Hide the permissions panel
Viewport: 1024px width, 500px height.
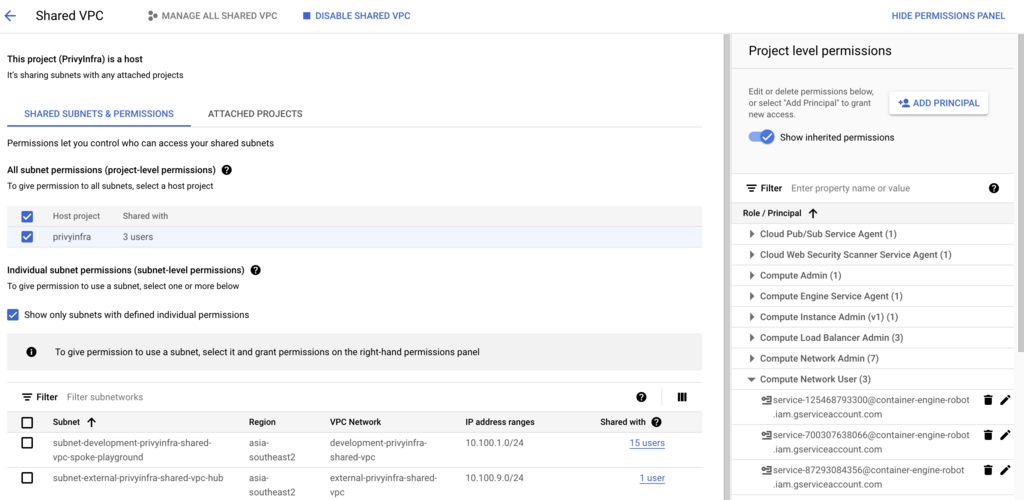point(948,16)
